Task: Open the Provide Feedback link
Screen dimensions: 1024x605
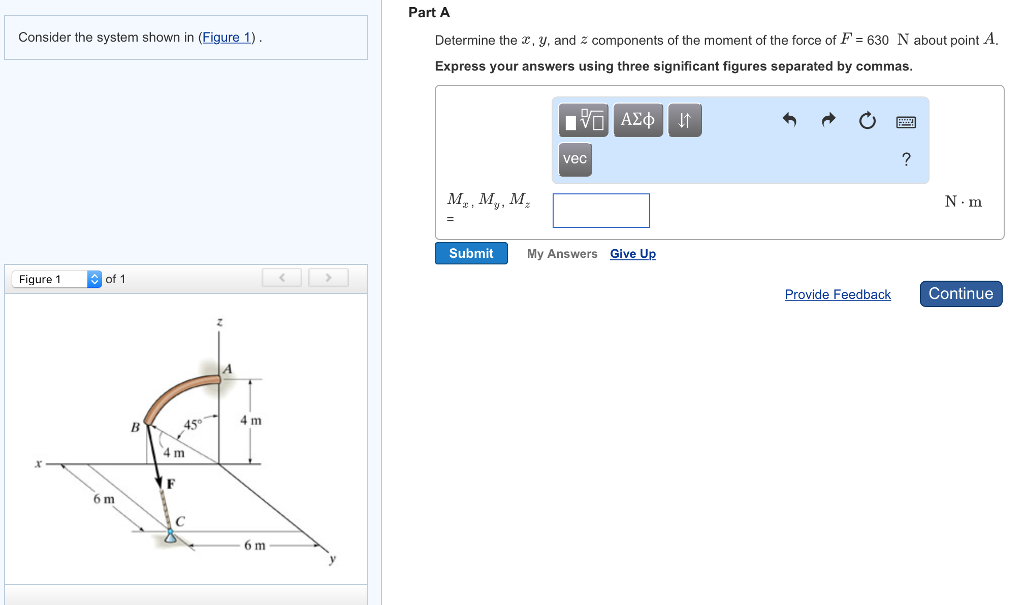Action: tap(837, 294)
